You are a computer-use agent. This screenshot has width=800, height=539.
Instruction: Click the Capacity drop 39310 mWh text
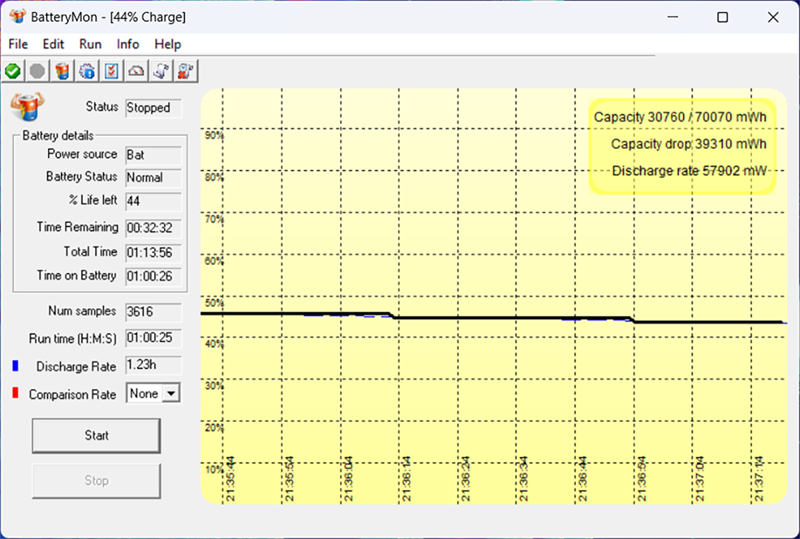[x=689, y=144]
